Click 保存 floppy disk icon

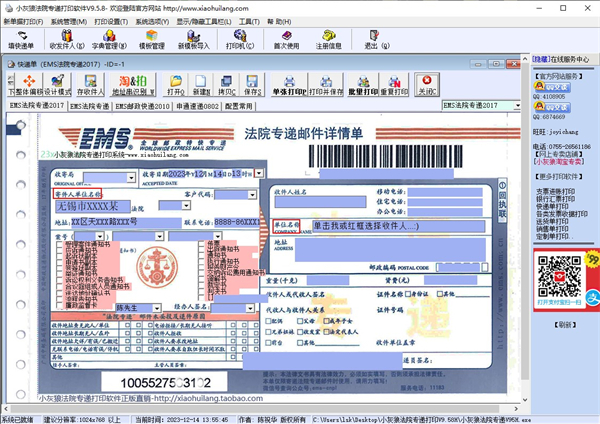252,85
